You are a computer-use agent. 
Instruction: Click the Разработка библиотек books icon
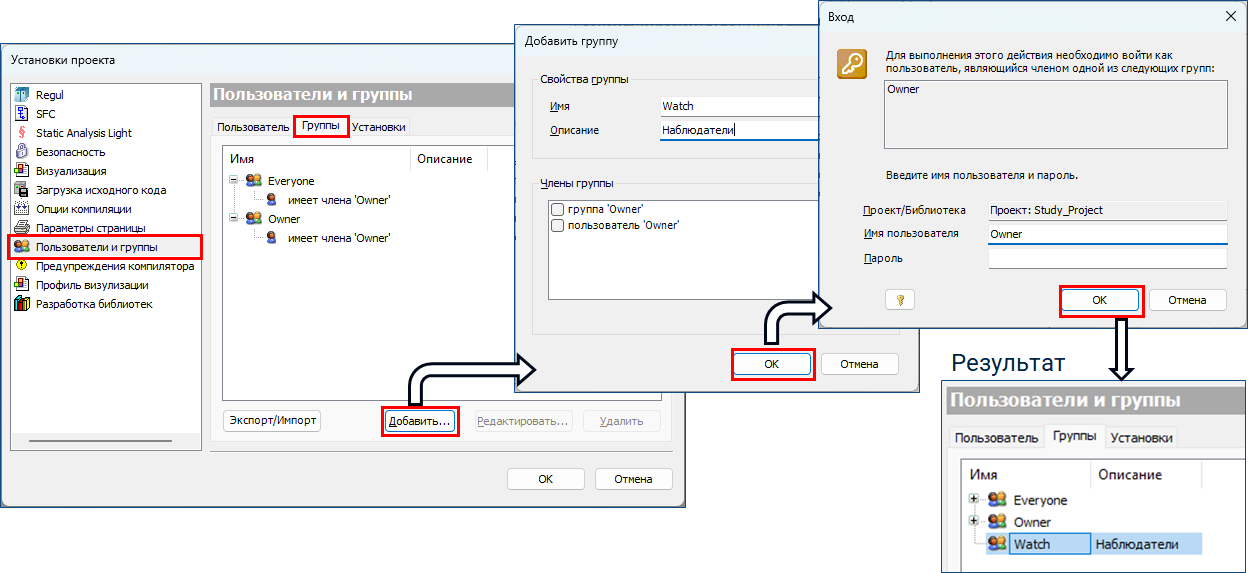(21, 304)
